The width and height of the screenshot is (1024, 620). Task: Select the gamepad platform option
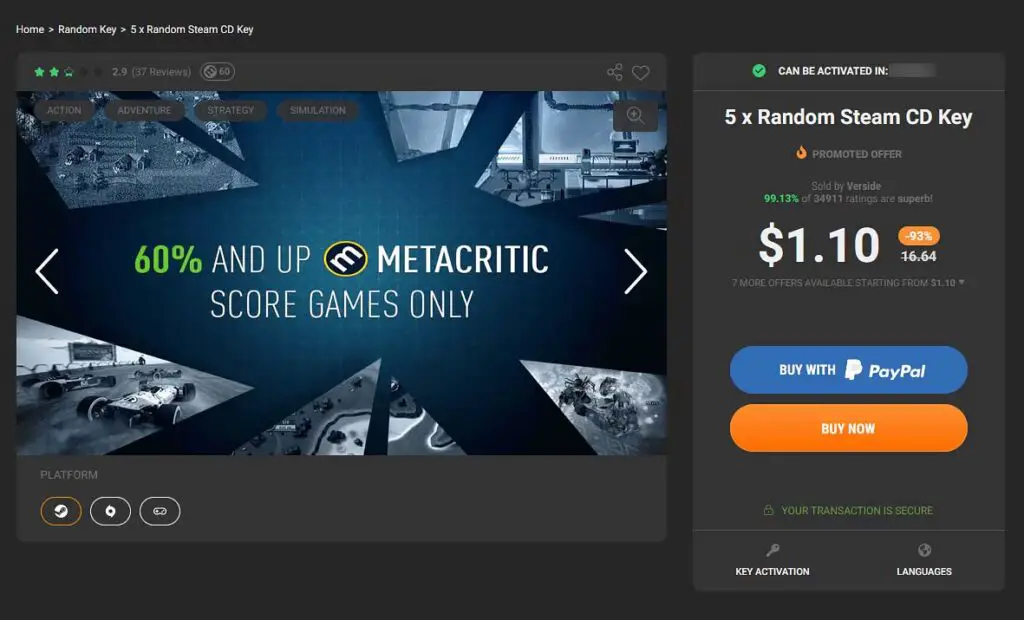click(160, 511)
